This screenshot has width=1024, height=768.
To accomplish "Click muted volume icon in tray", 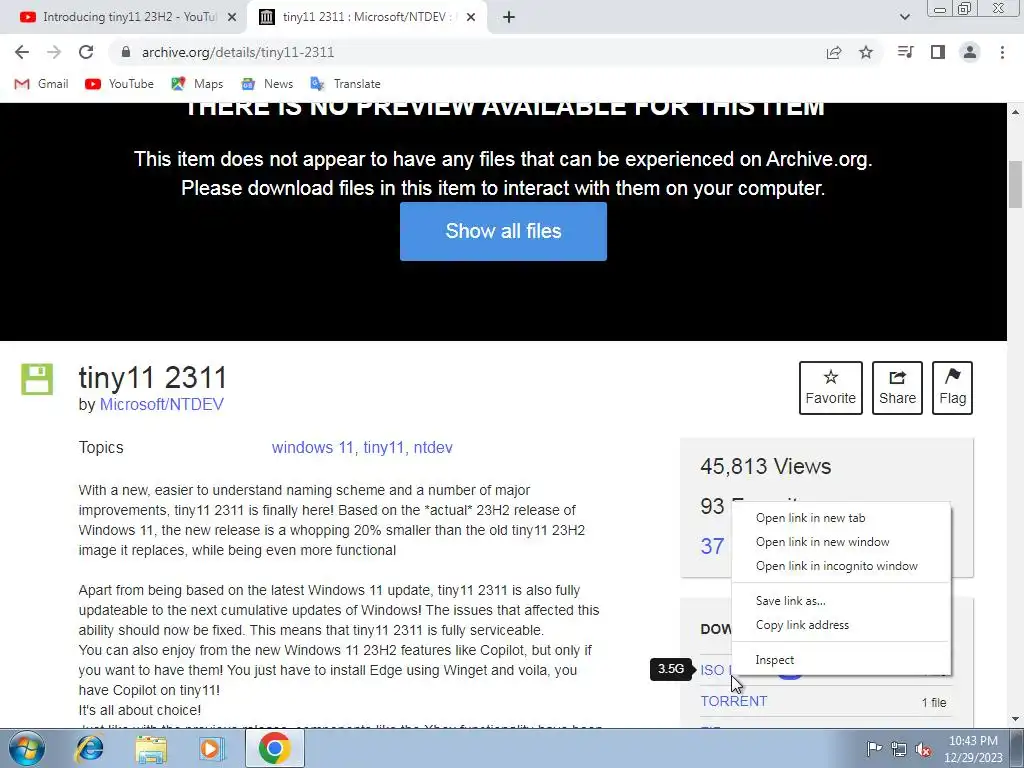I will click(x=923, y=749).
